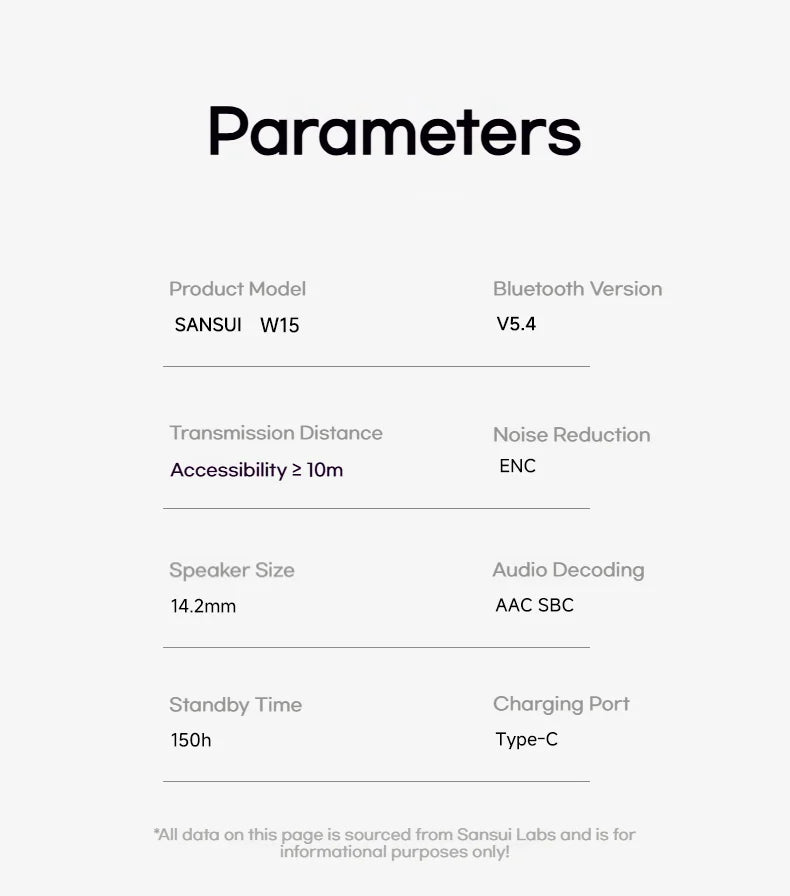Screen dimensions: 790x896
Task: Click the divider line below Product Model
Action: (x=376, y=366)
